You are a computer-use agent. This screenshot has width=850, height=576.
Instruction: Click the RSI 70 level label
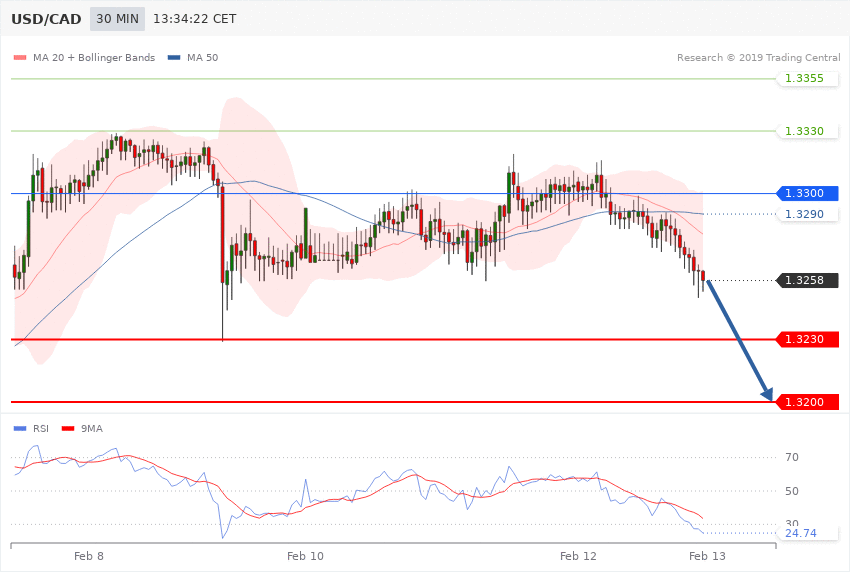792,457
